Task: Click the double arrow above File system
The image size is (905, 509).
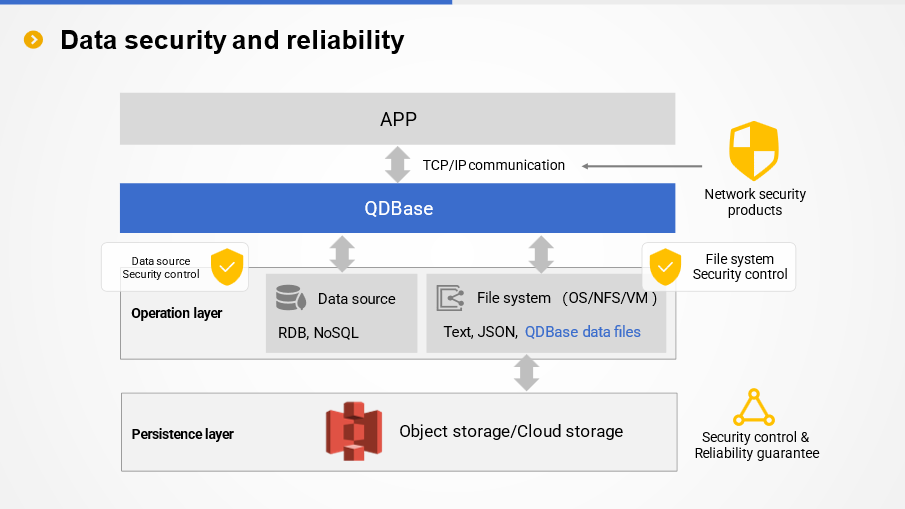Action: click(x=541, y=254)
